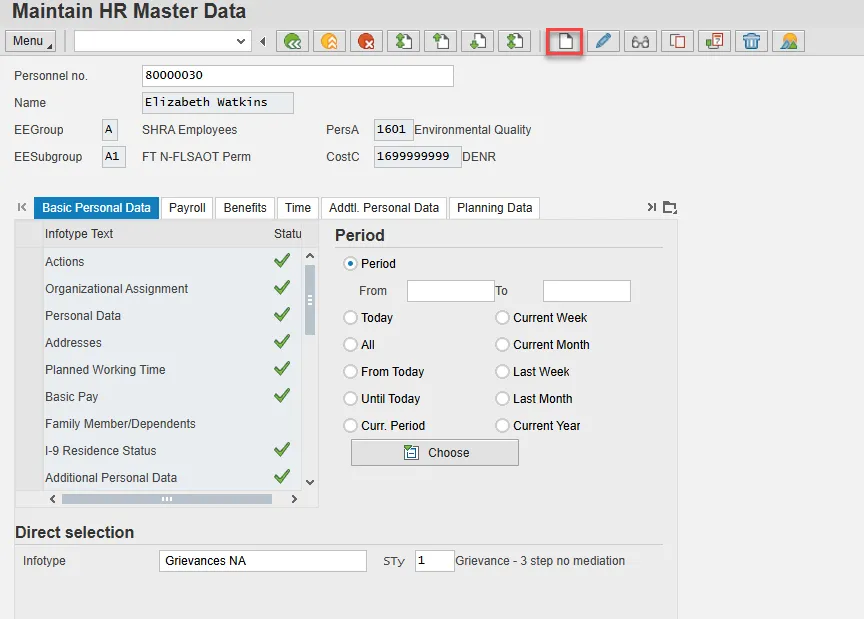Choose the Last Week radio button
Image resolution: width=864 pixels, height=619 pixels.
pos(502,372)
